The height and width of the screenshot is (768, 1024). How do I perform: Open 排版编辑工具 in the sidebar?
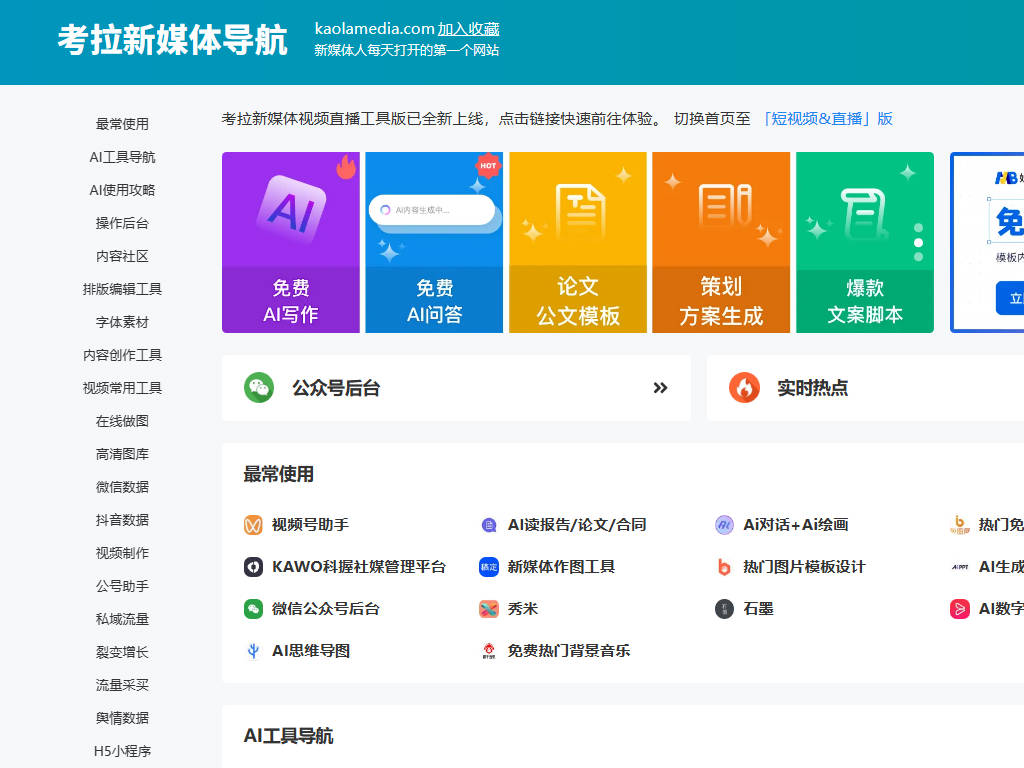point(122,289)
